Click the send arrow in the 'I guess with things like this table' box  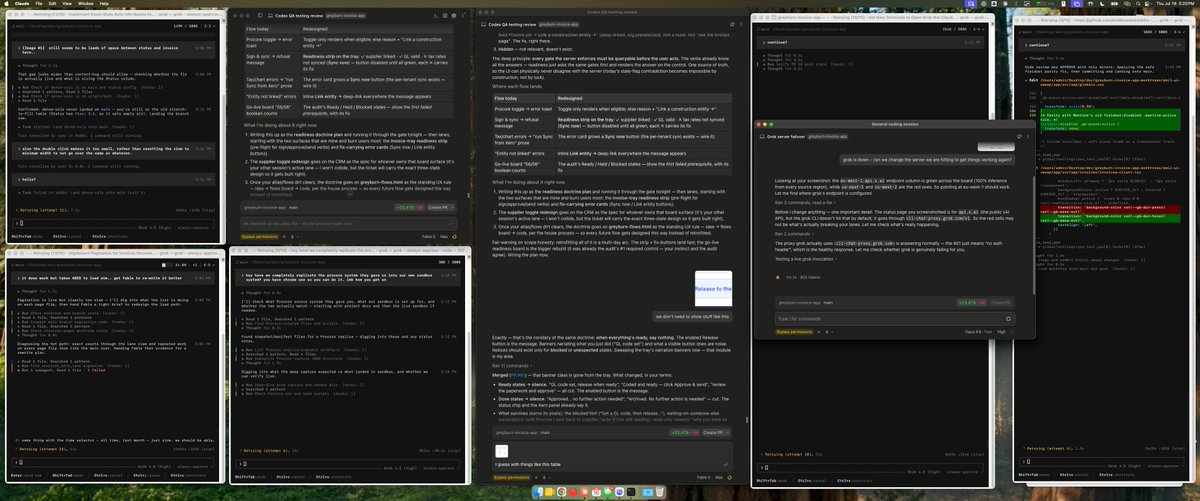tap(726, 464)
